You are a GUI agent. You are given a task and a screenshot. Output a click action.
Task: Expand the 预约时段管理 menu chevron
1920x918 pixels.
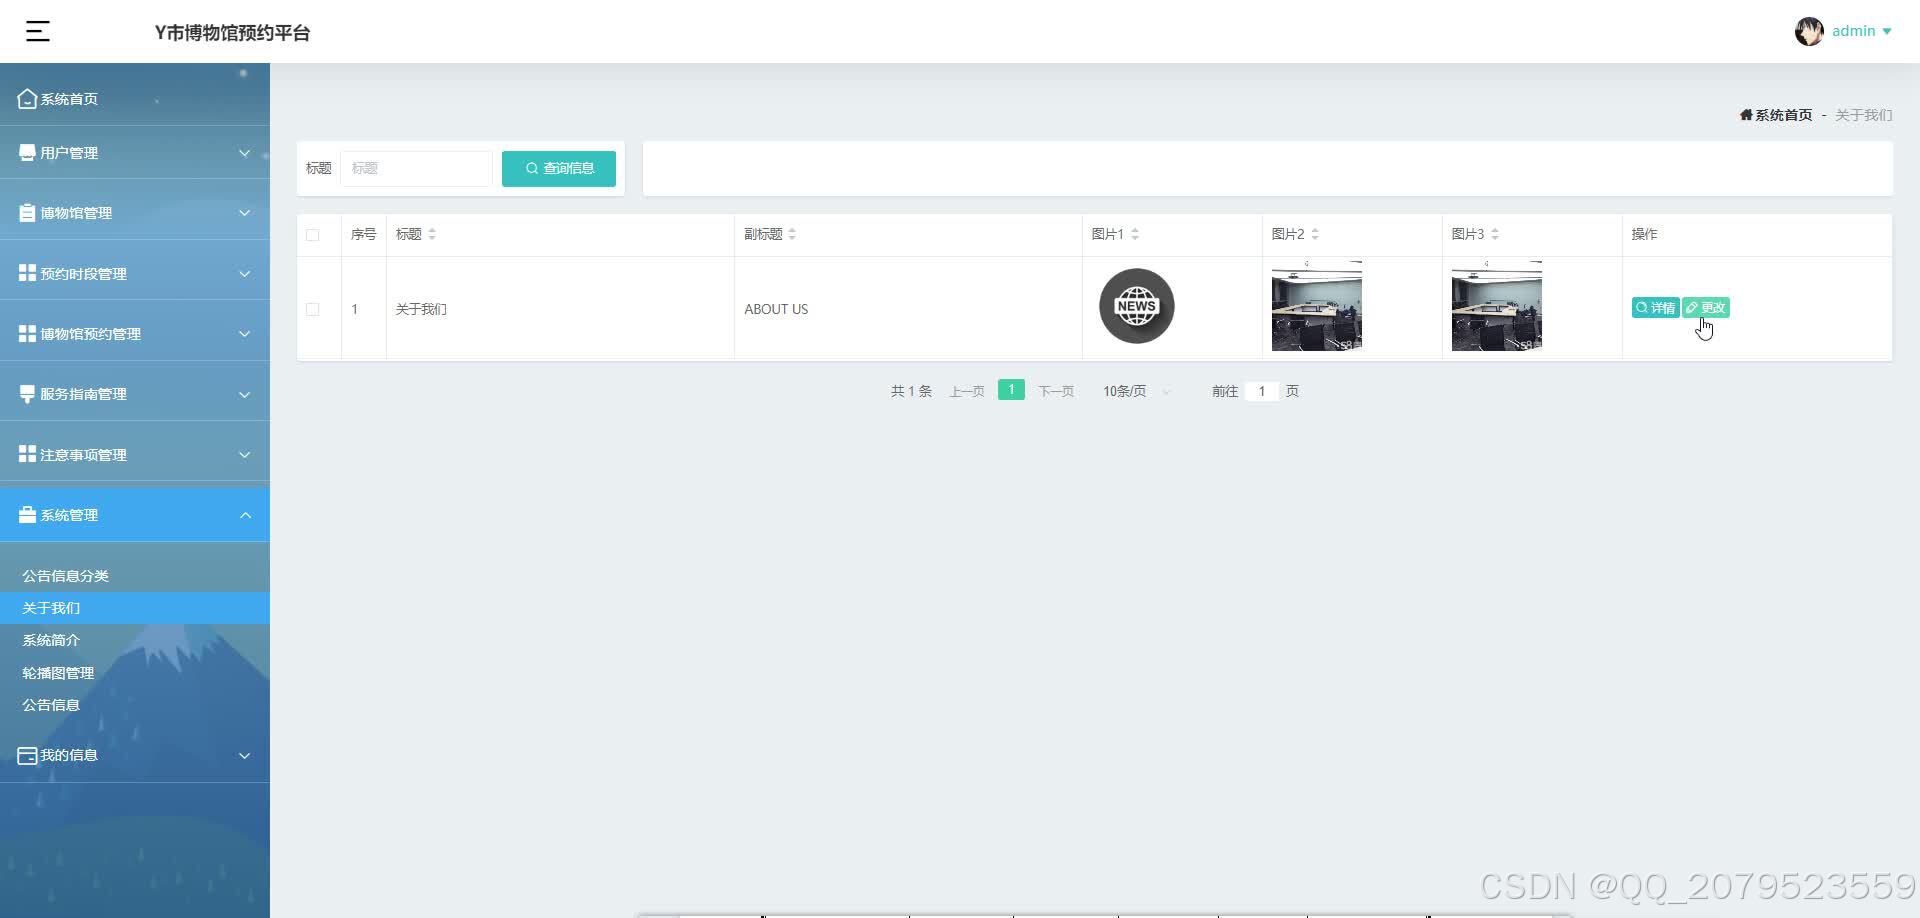click(244, 274)
